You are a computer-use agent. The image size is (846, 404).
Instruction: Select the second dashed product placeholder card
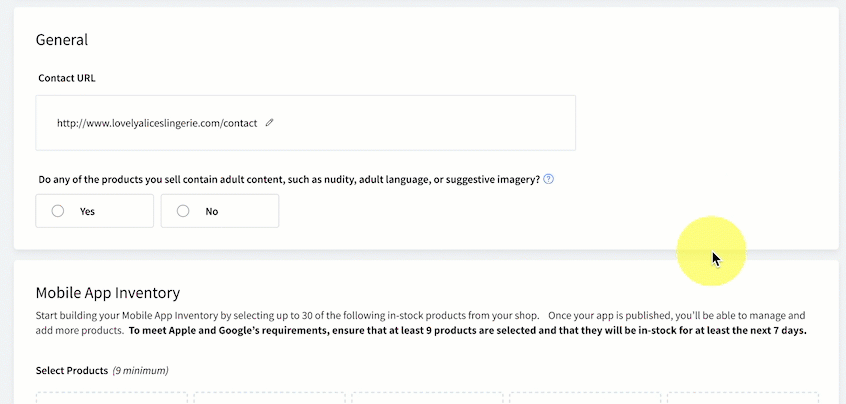click(x=269, y=398)
